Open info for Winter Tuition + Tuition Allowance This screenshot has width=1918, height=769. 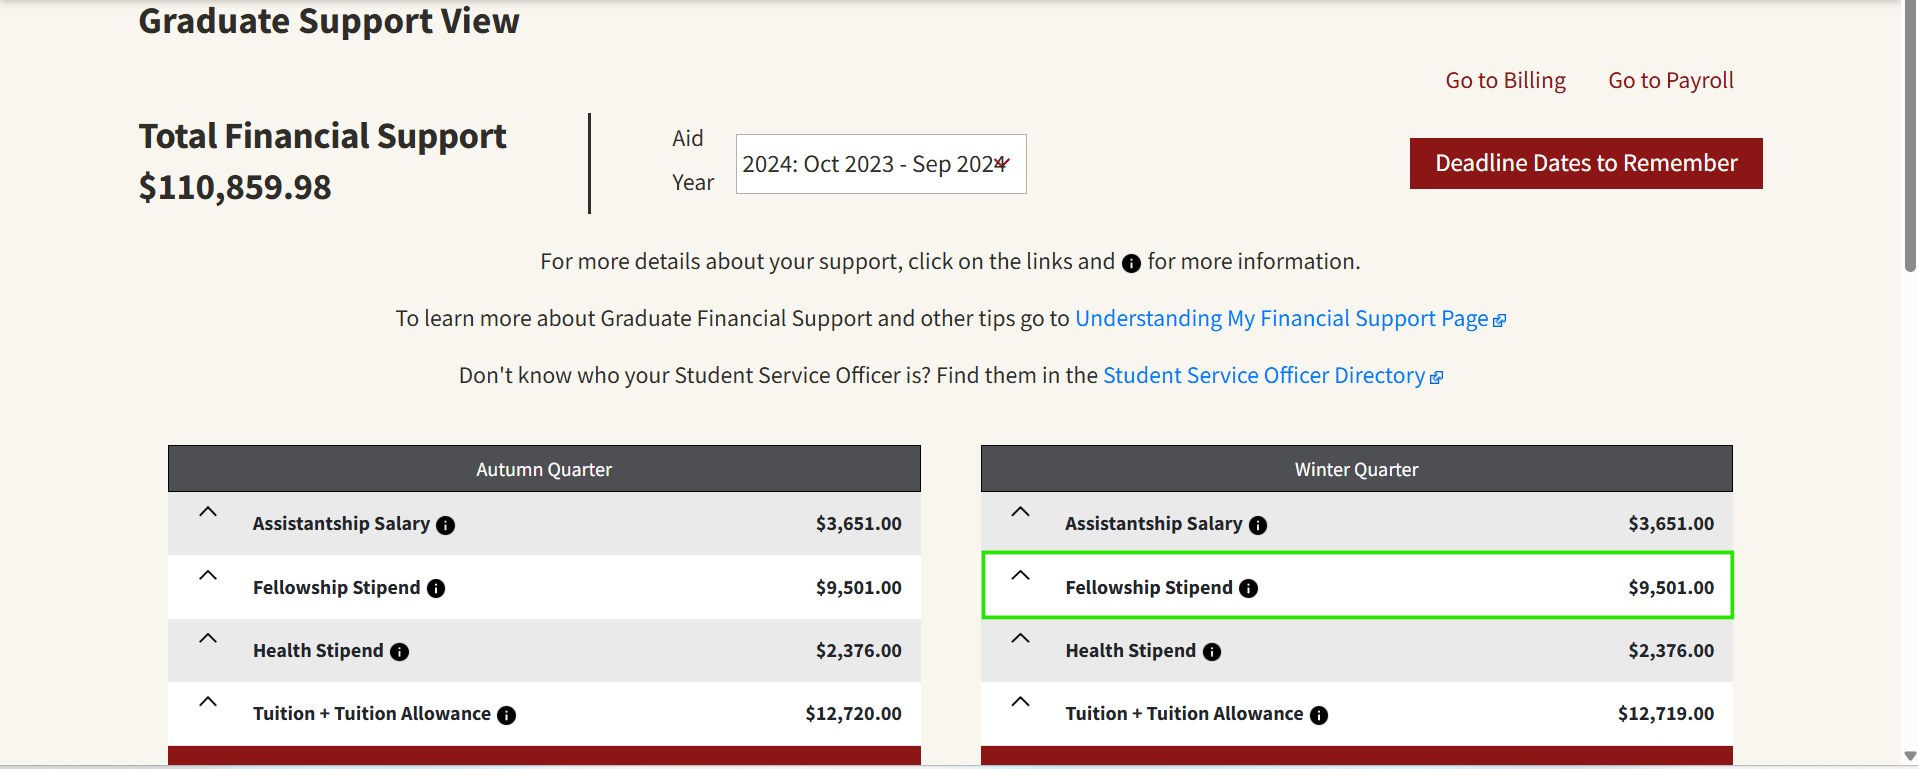(1319, 714)
